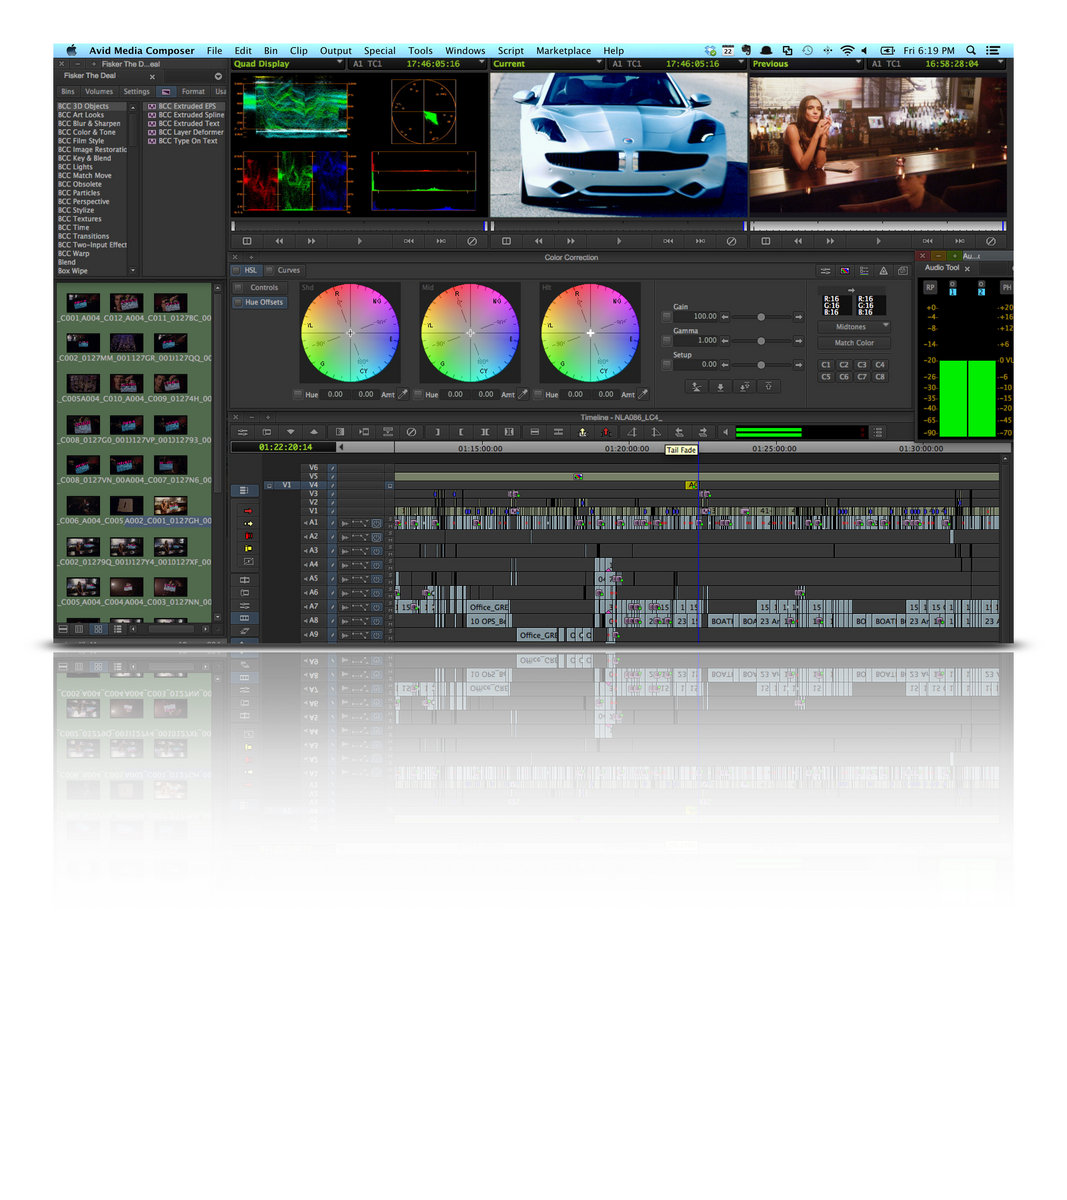Toggle solo on audio track A2
The height and width of the screenshot is (1200, 1067).
tap(390, 533)
